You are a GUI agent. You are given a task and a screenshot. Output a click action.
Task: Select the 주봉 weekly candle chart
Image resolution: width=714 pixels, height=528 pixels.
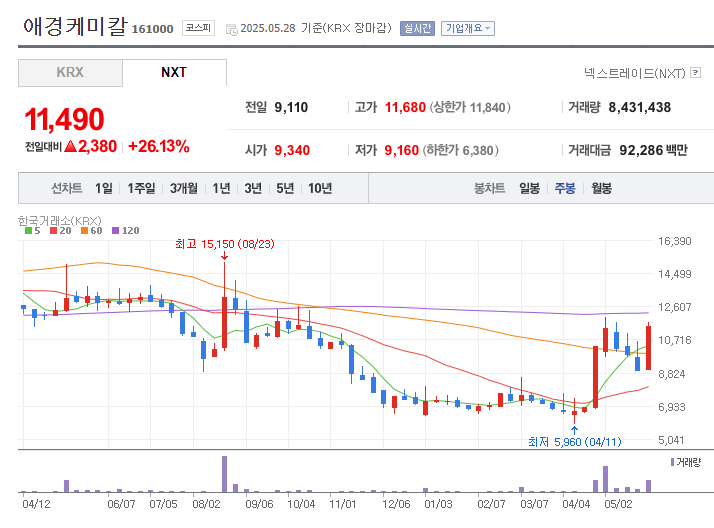click(565, 188)
